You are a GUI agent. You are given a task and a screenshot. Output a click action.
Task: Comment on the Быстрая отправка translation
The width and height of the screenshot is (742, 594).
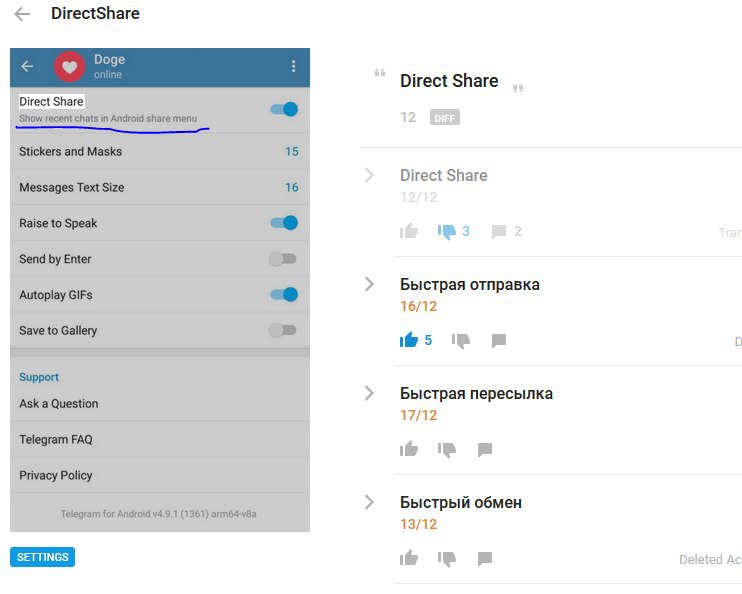tap(499, 340)
